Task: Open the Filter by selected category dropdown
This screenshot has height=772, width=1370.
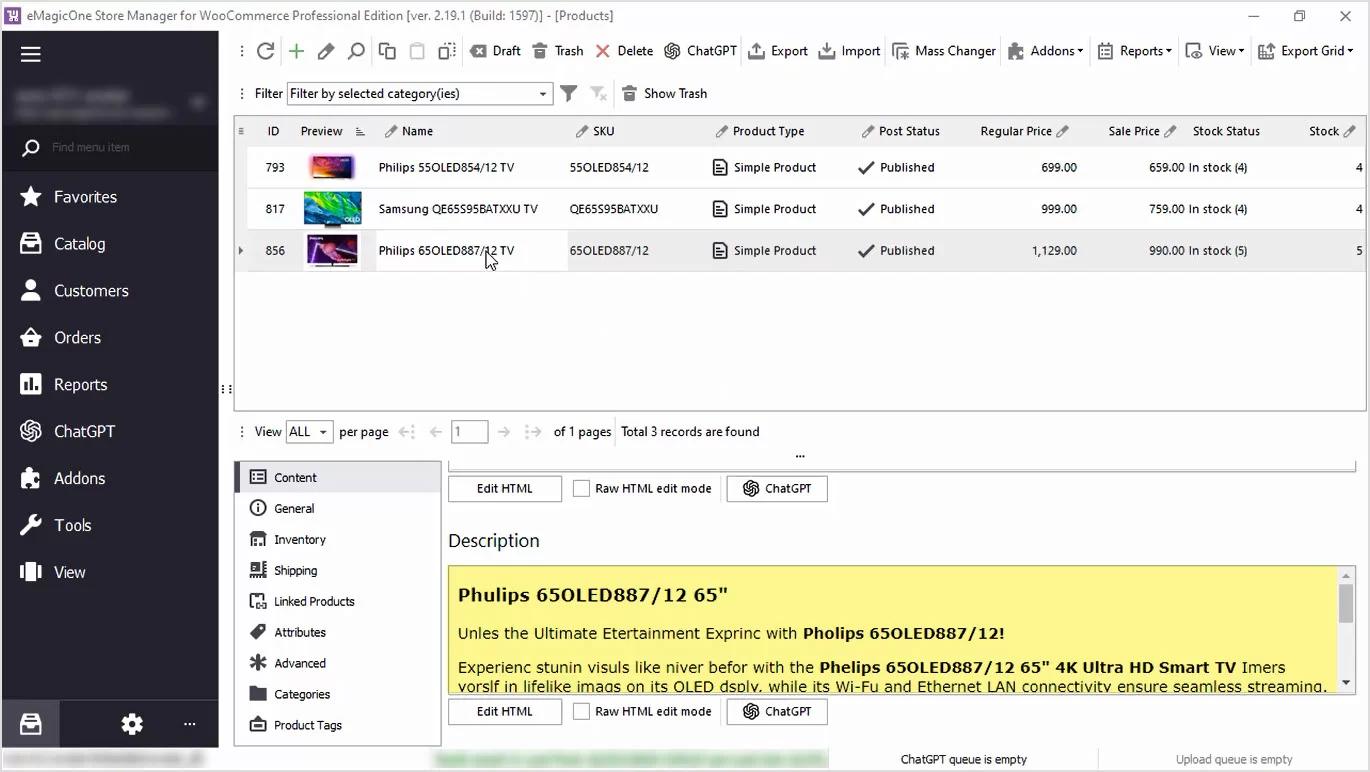Action: (542, 94)
